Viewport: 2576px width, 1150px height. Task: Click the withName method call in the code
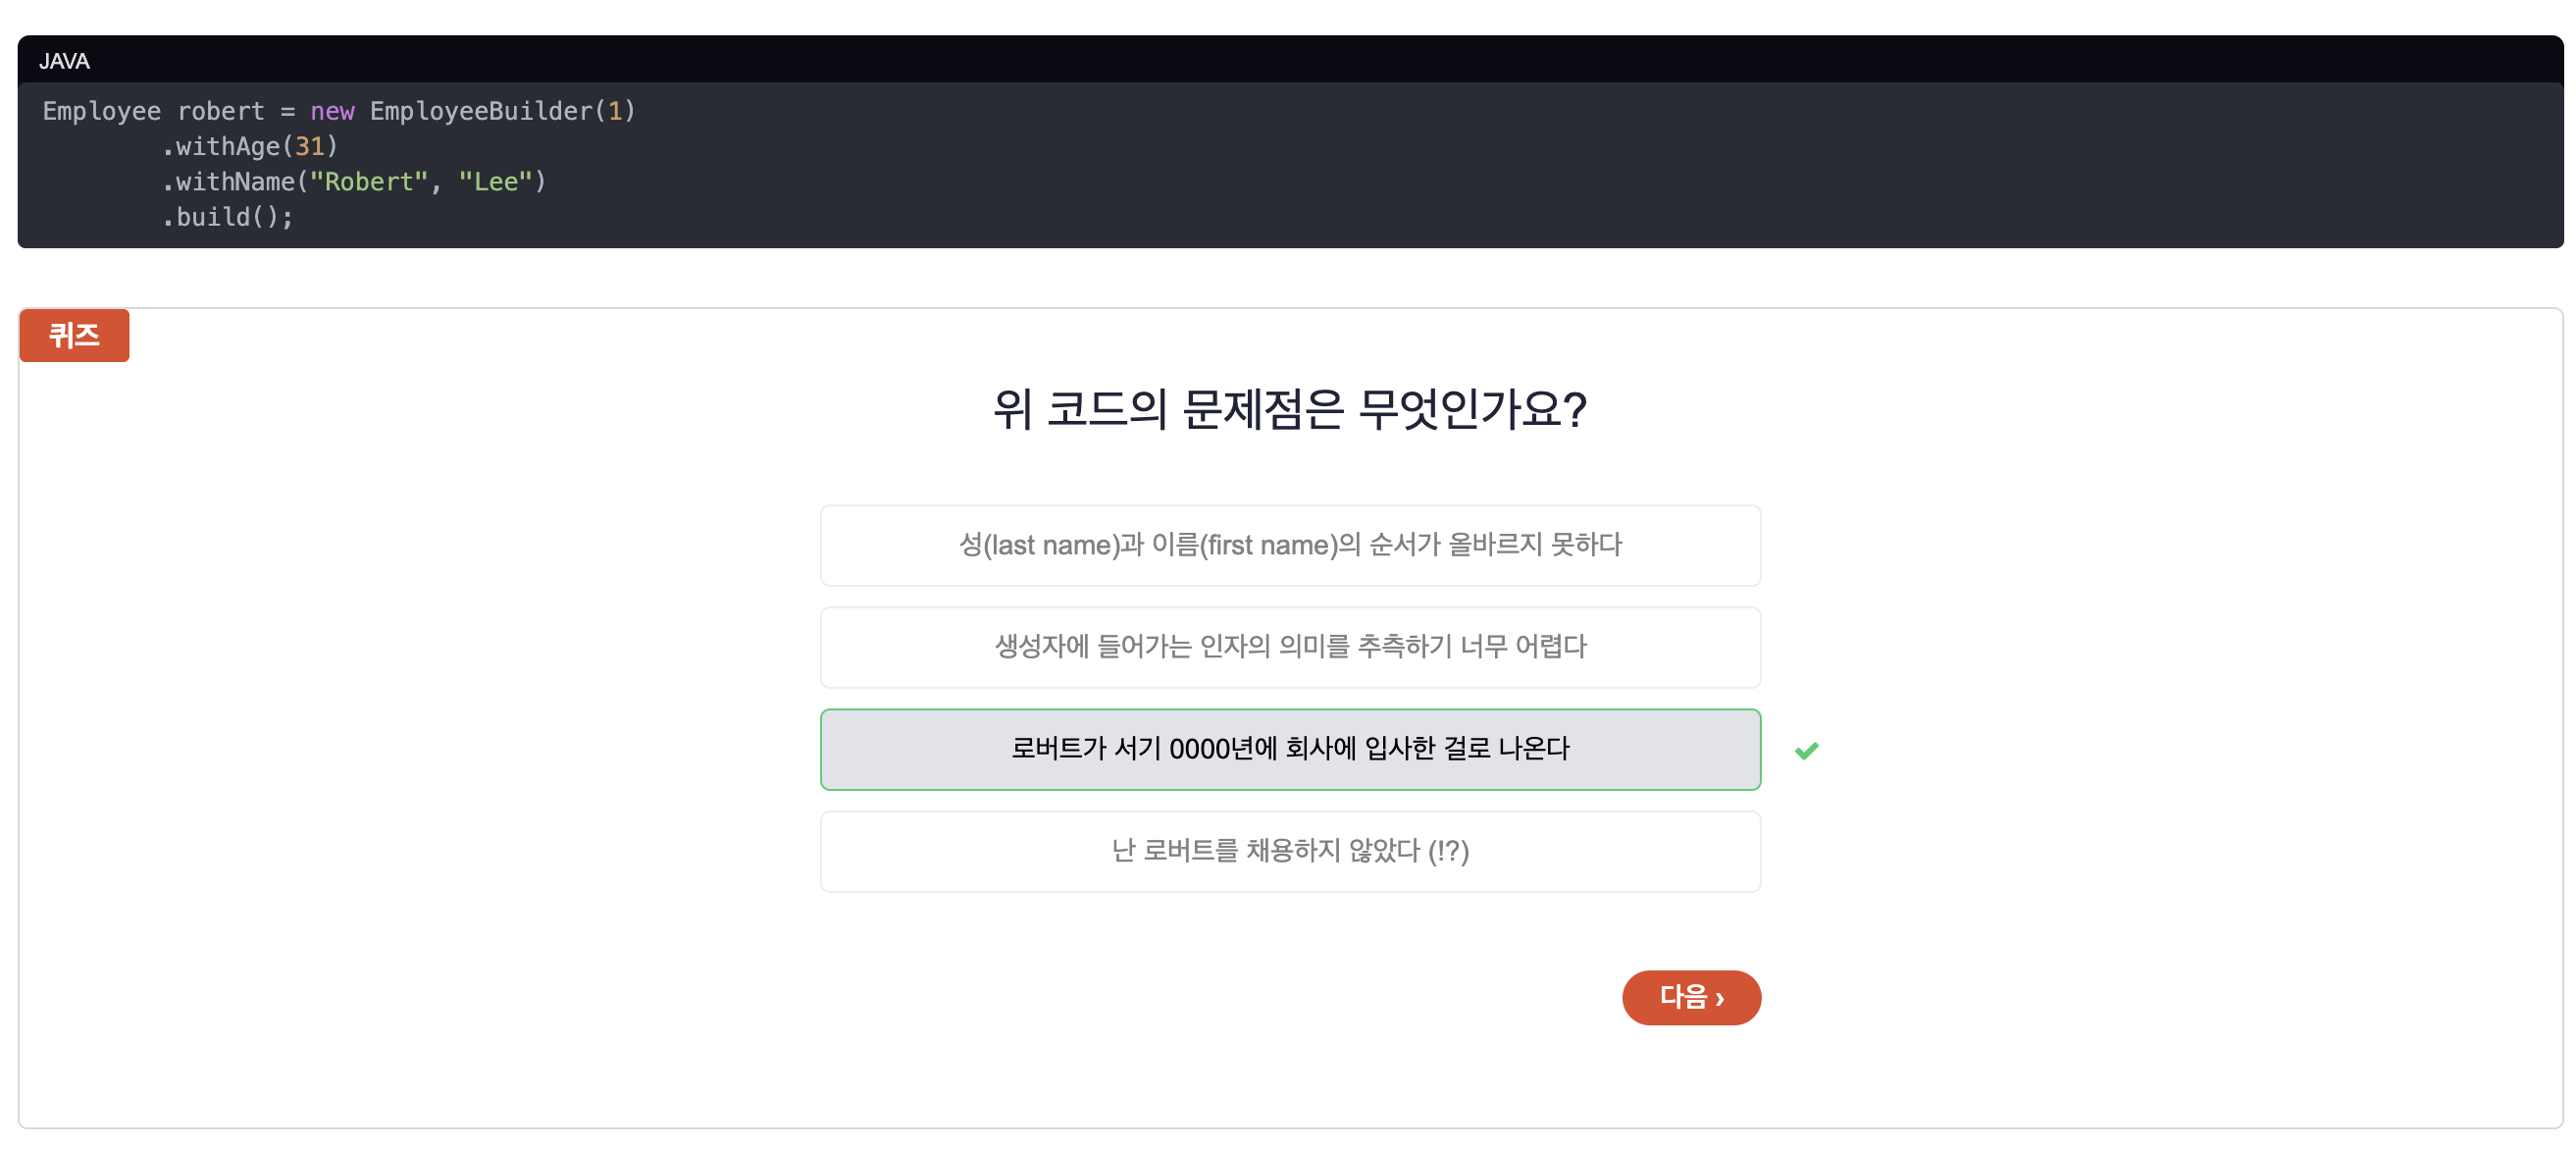(235, 181)
